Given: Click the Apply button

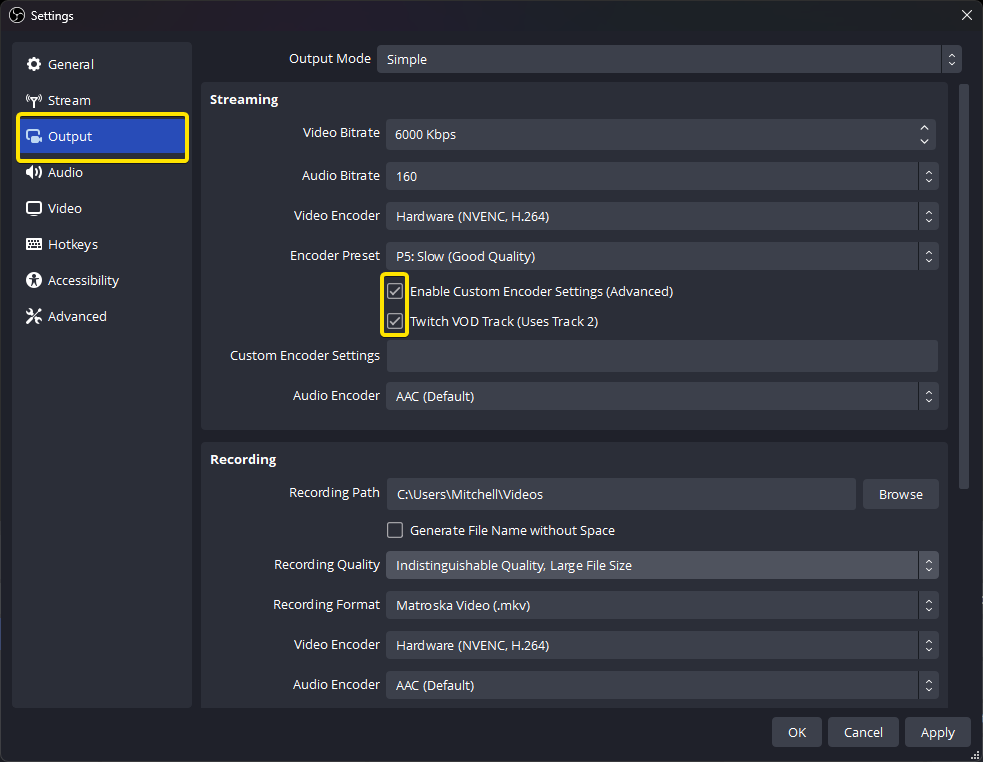Looking at the screenshot, I should (937, 732).
